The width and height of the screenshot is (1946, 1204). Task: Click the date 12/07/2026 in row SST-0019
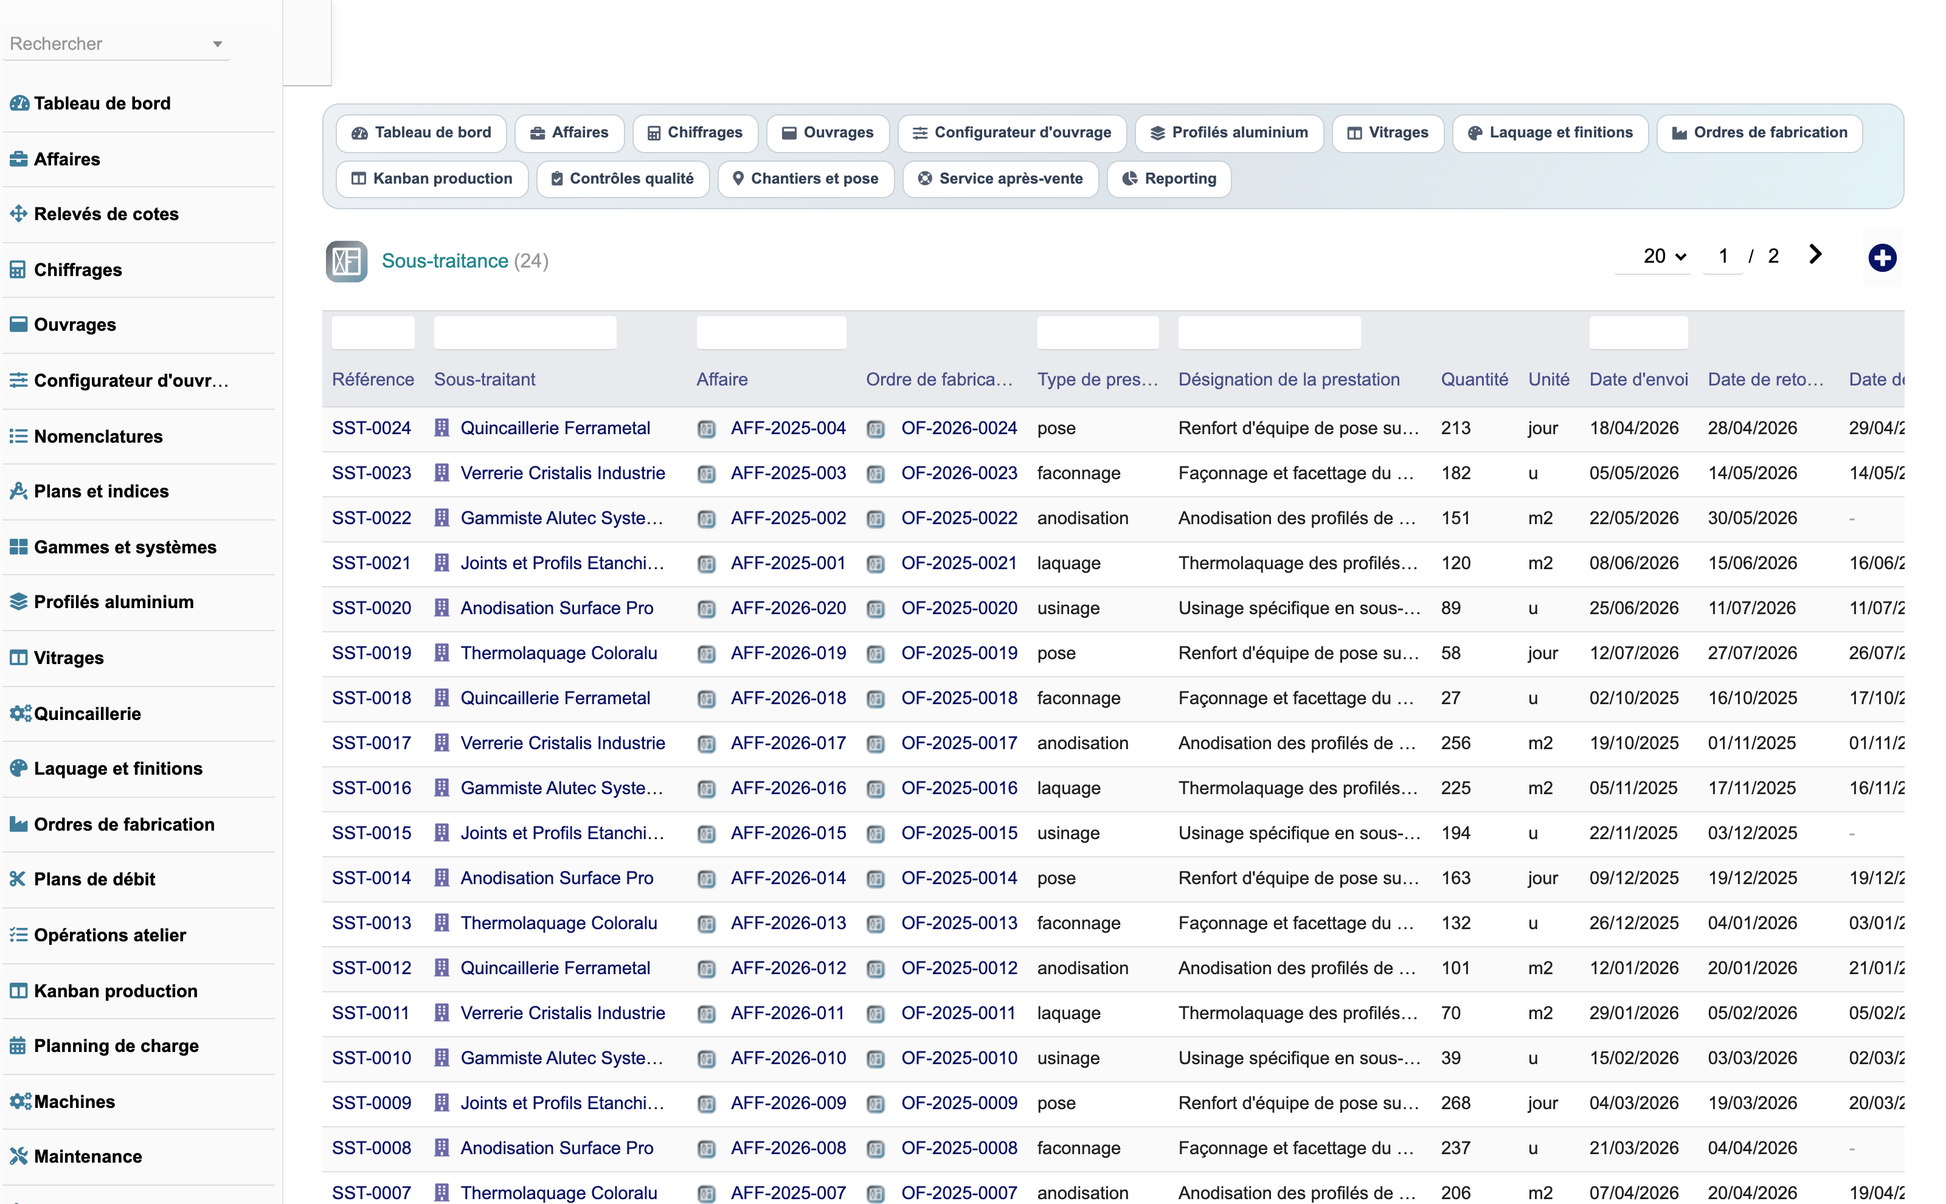click(1634, 653)
